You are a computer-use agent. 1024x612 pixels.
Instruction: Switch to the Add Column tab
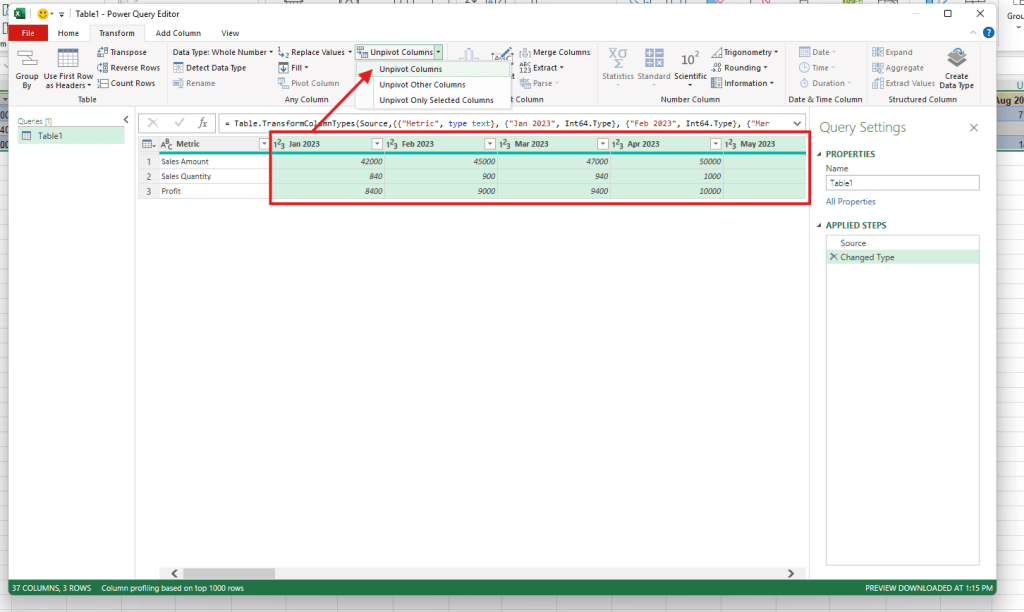tap(178, 33)
